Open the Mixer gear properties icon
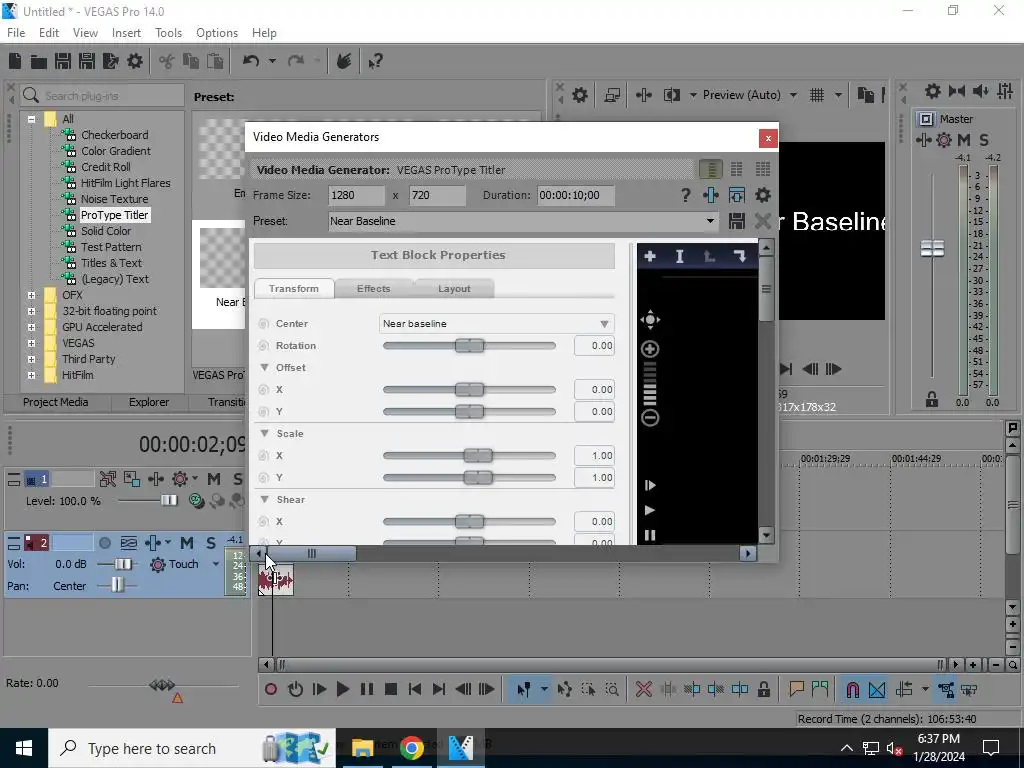1024x768 pixels. point(933,91)
